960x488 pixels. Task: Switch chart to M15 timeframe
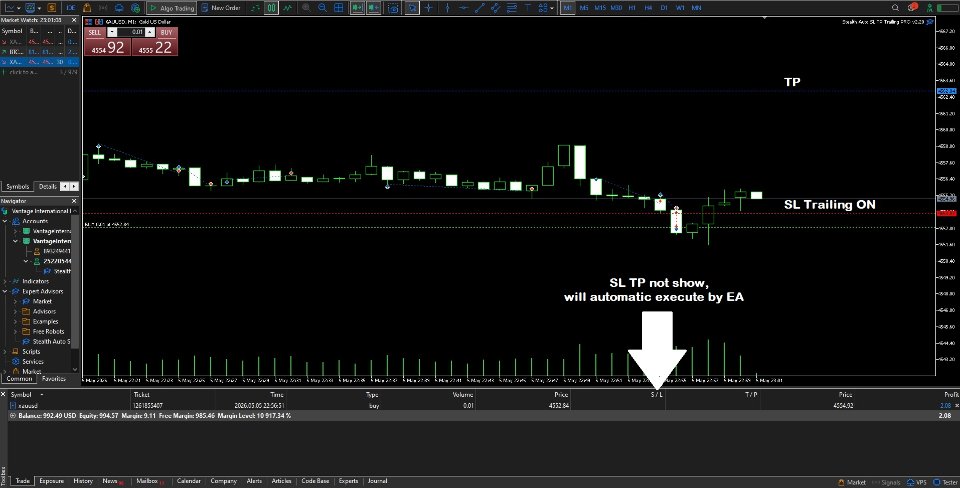(600, 8)
